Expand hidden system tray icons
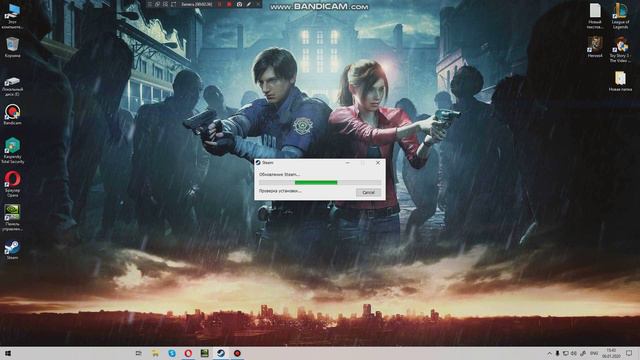Image resolution: width=640 pixels, height=360 pixels. tap(549, 353)
